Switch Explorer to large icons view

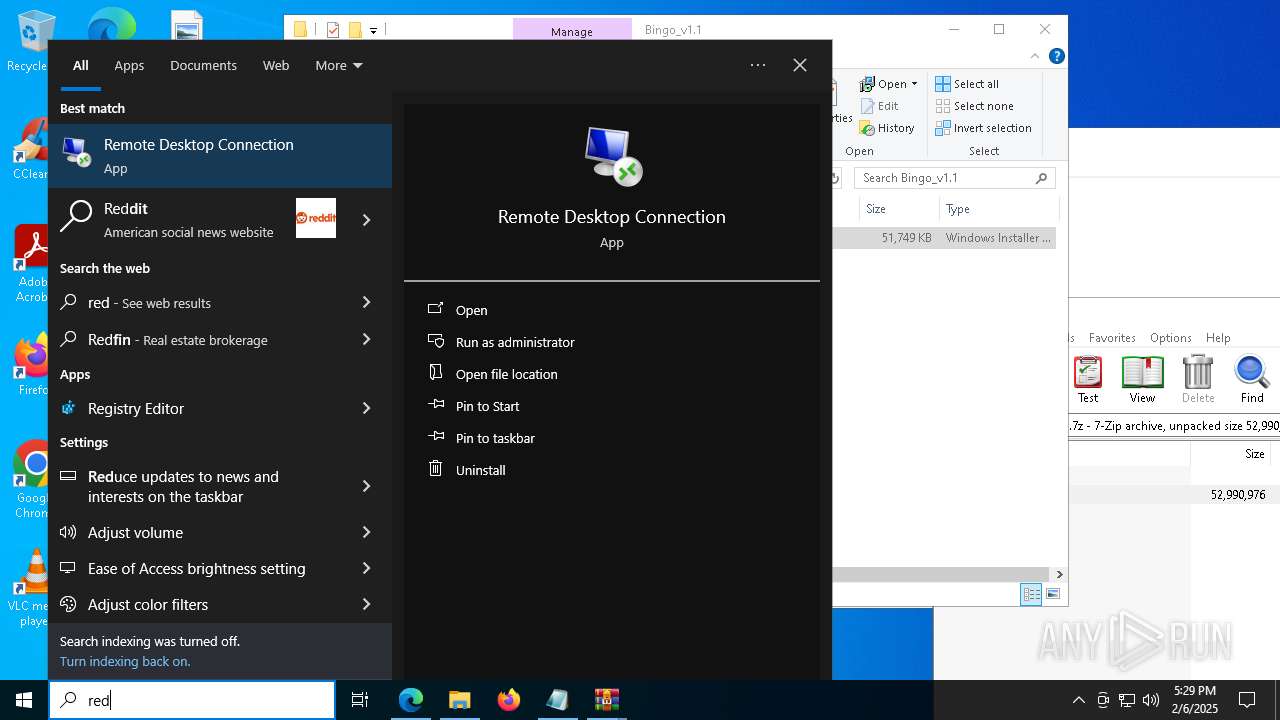click(1053, 594)
